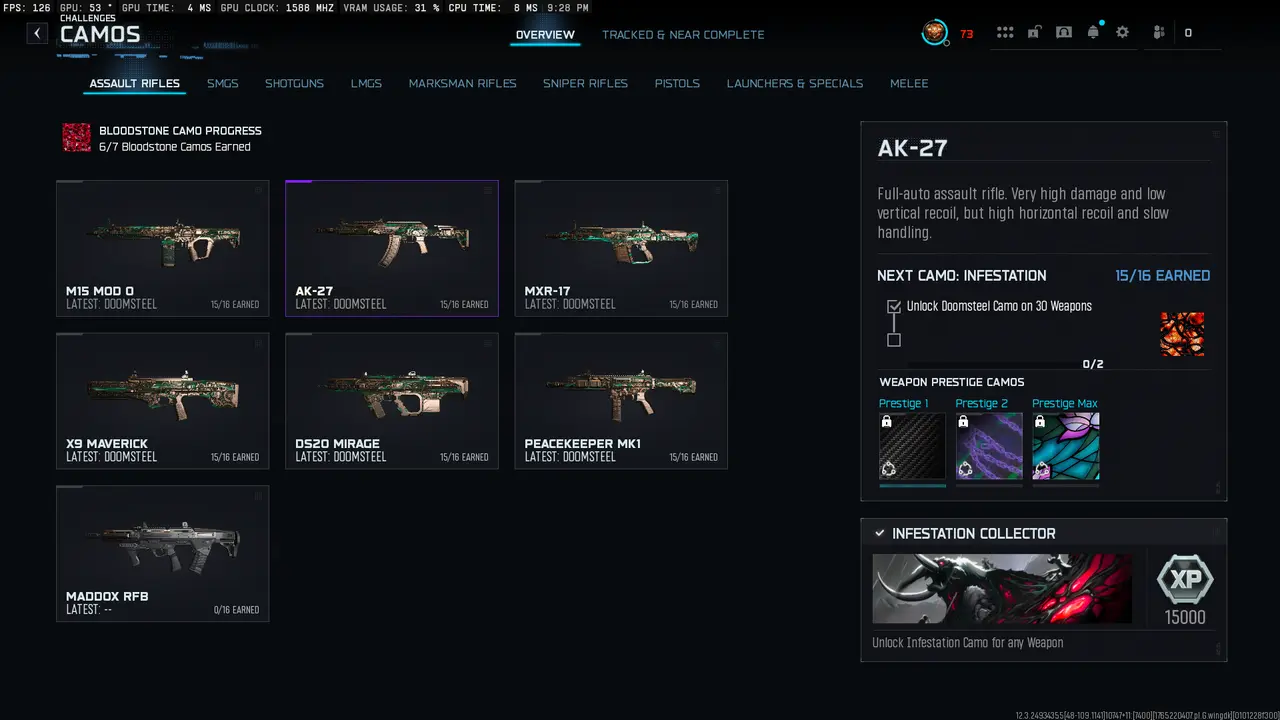Open Tracked & Near Complete tab
The width and height of the screenshot is (1280, 720).
[683, 34]
